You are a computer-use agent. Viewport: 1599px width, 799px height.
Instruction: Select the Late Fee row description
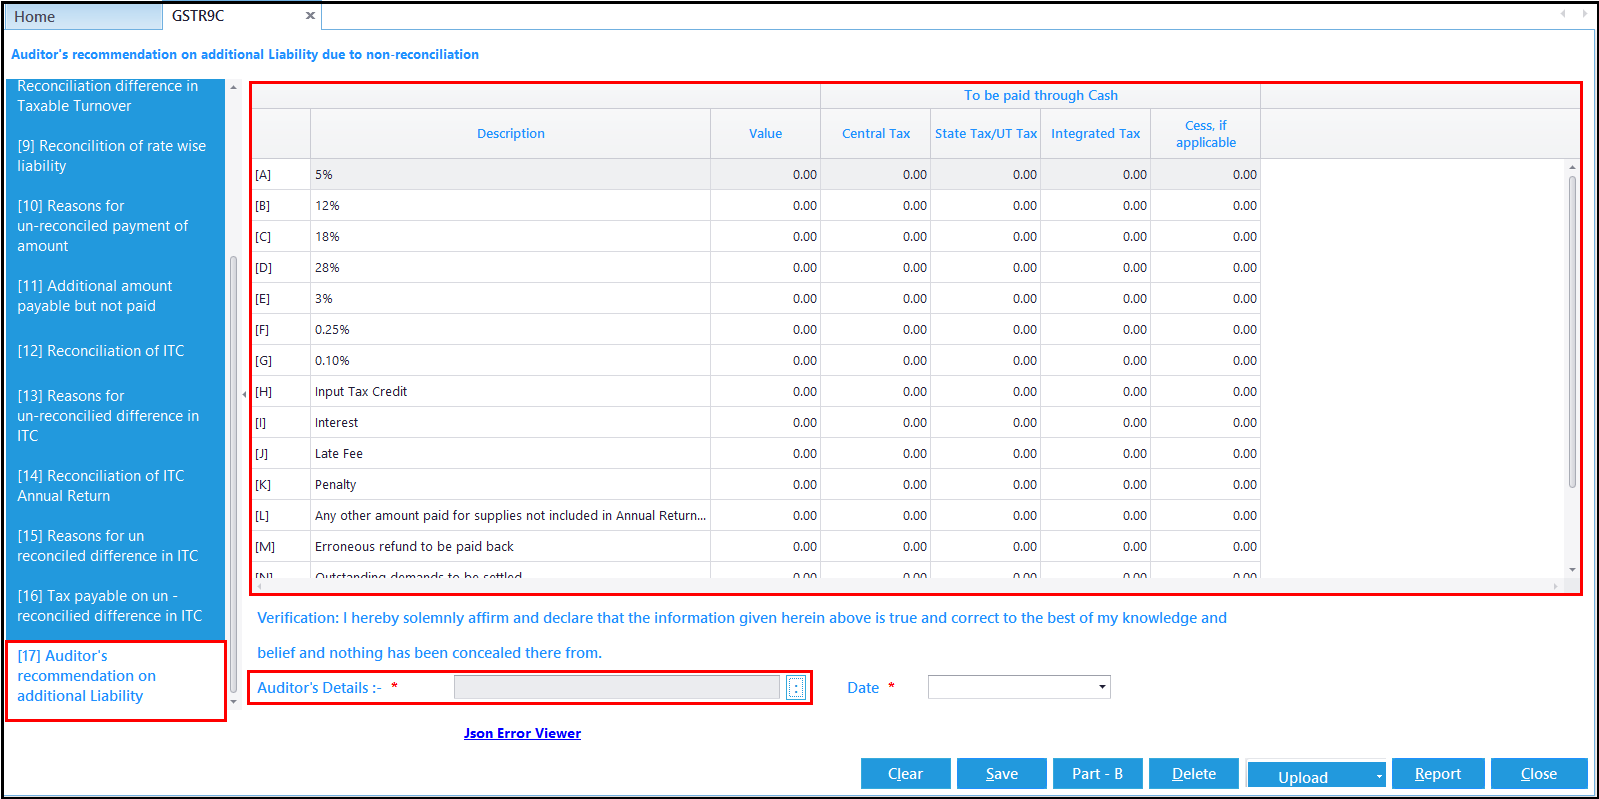click(x=511, y=454)
